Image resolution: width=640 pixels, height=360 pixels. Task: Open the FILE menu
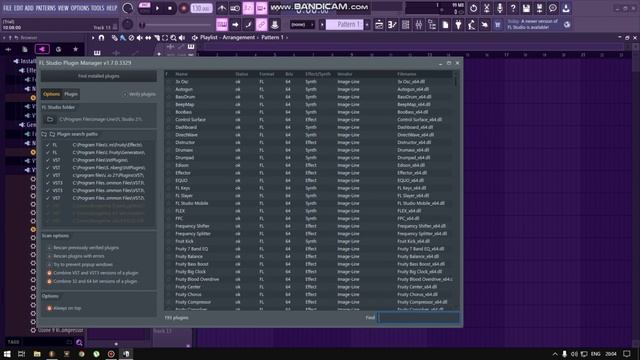click(7, 8)
